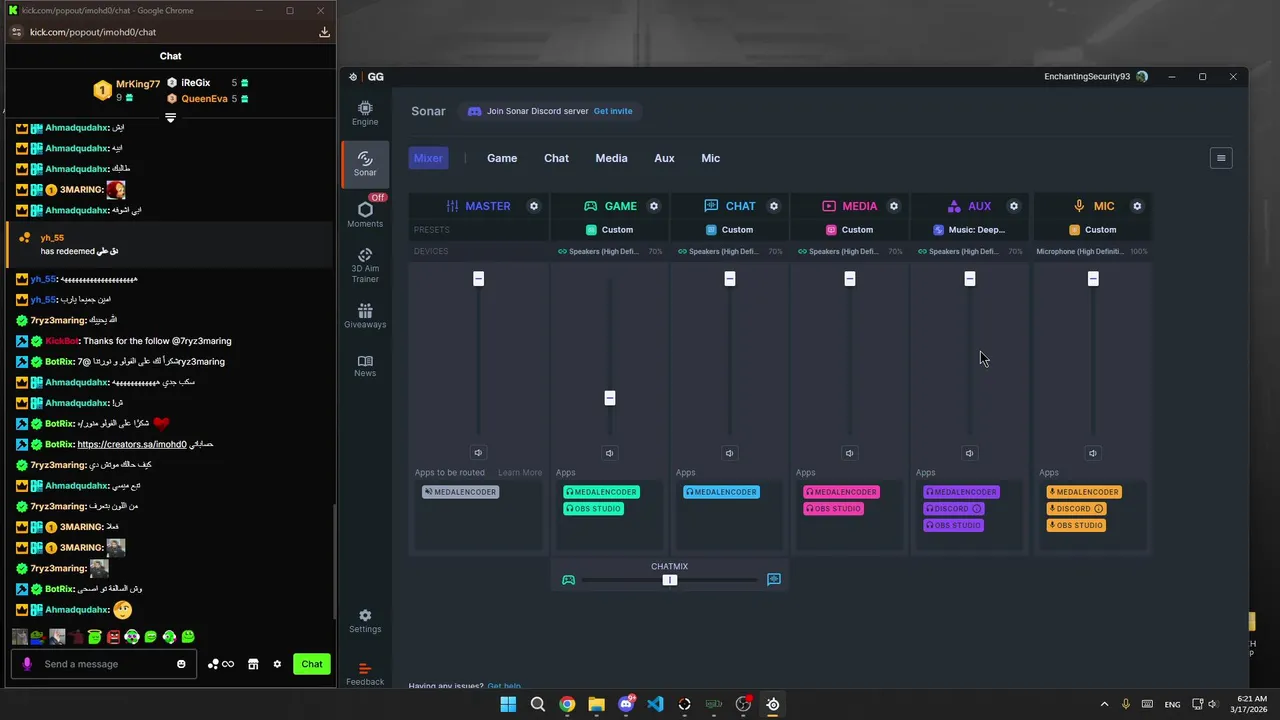Image resolution: width=1280 pixels, height=720 pixels.
Task: Open the 3D Aim Trainer
Action: (365, 265)
